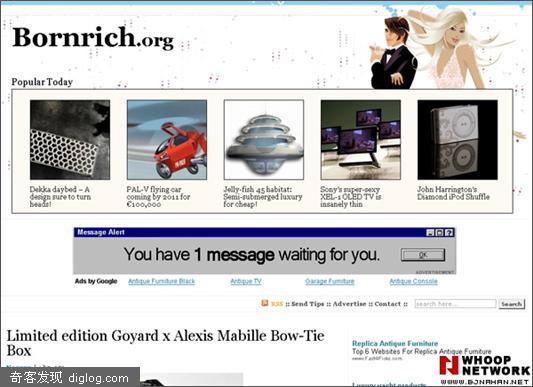Click the 'Popular Today' heading
The width and height of the screenshot is (533, 387).
pos(42,82)
